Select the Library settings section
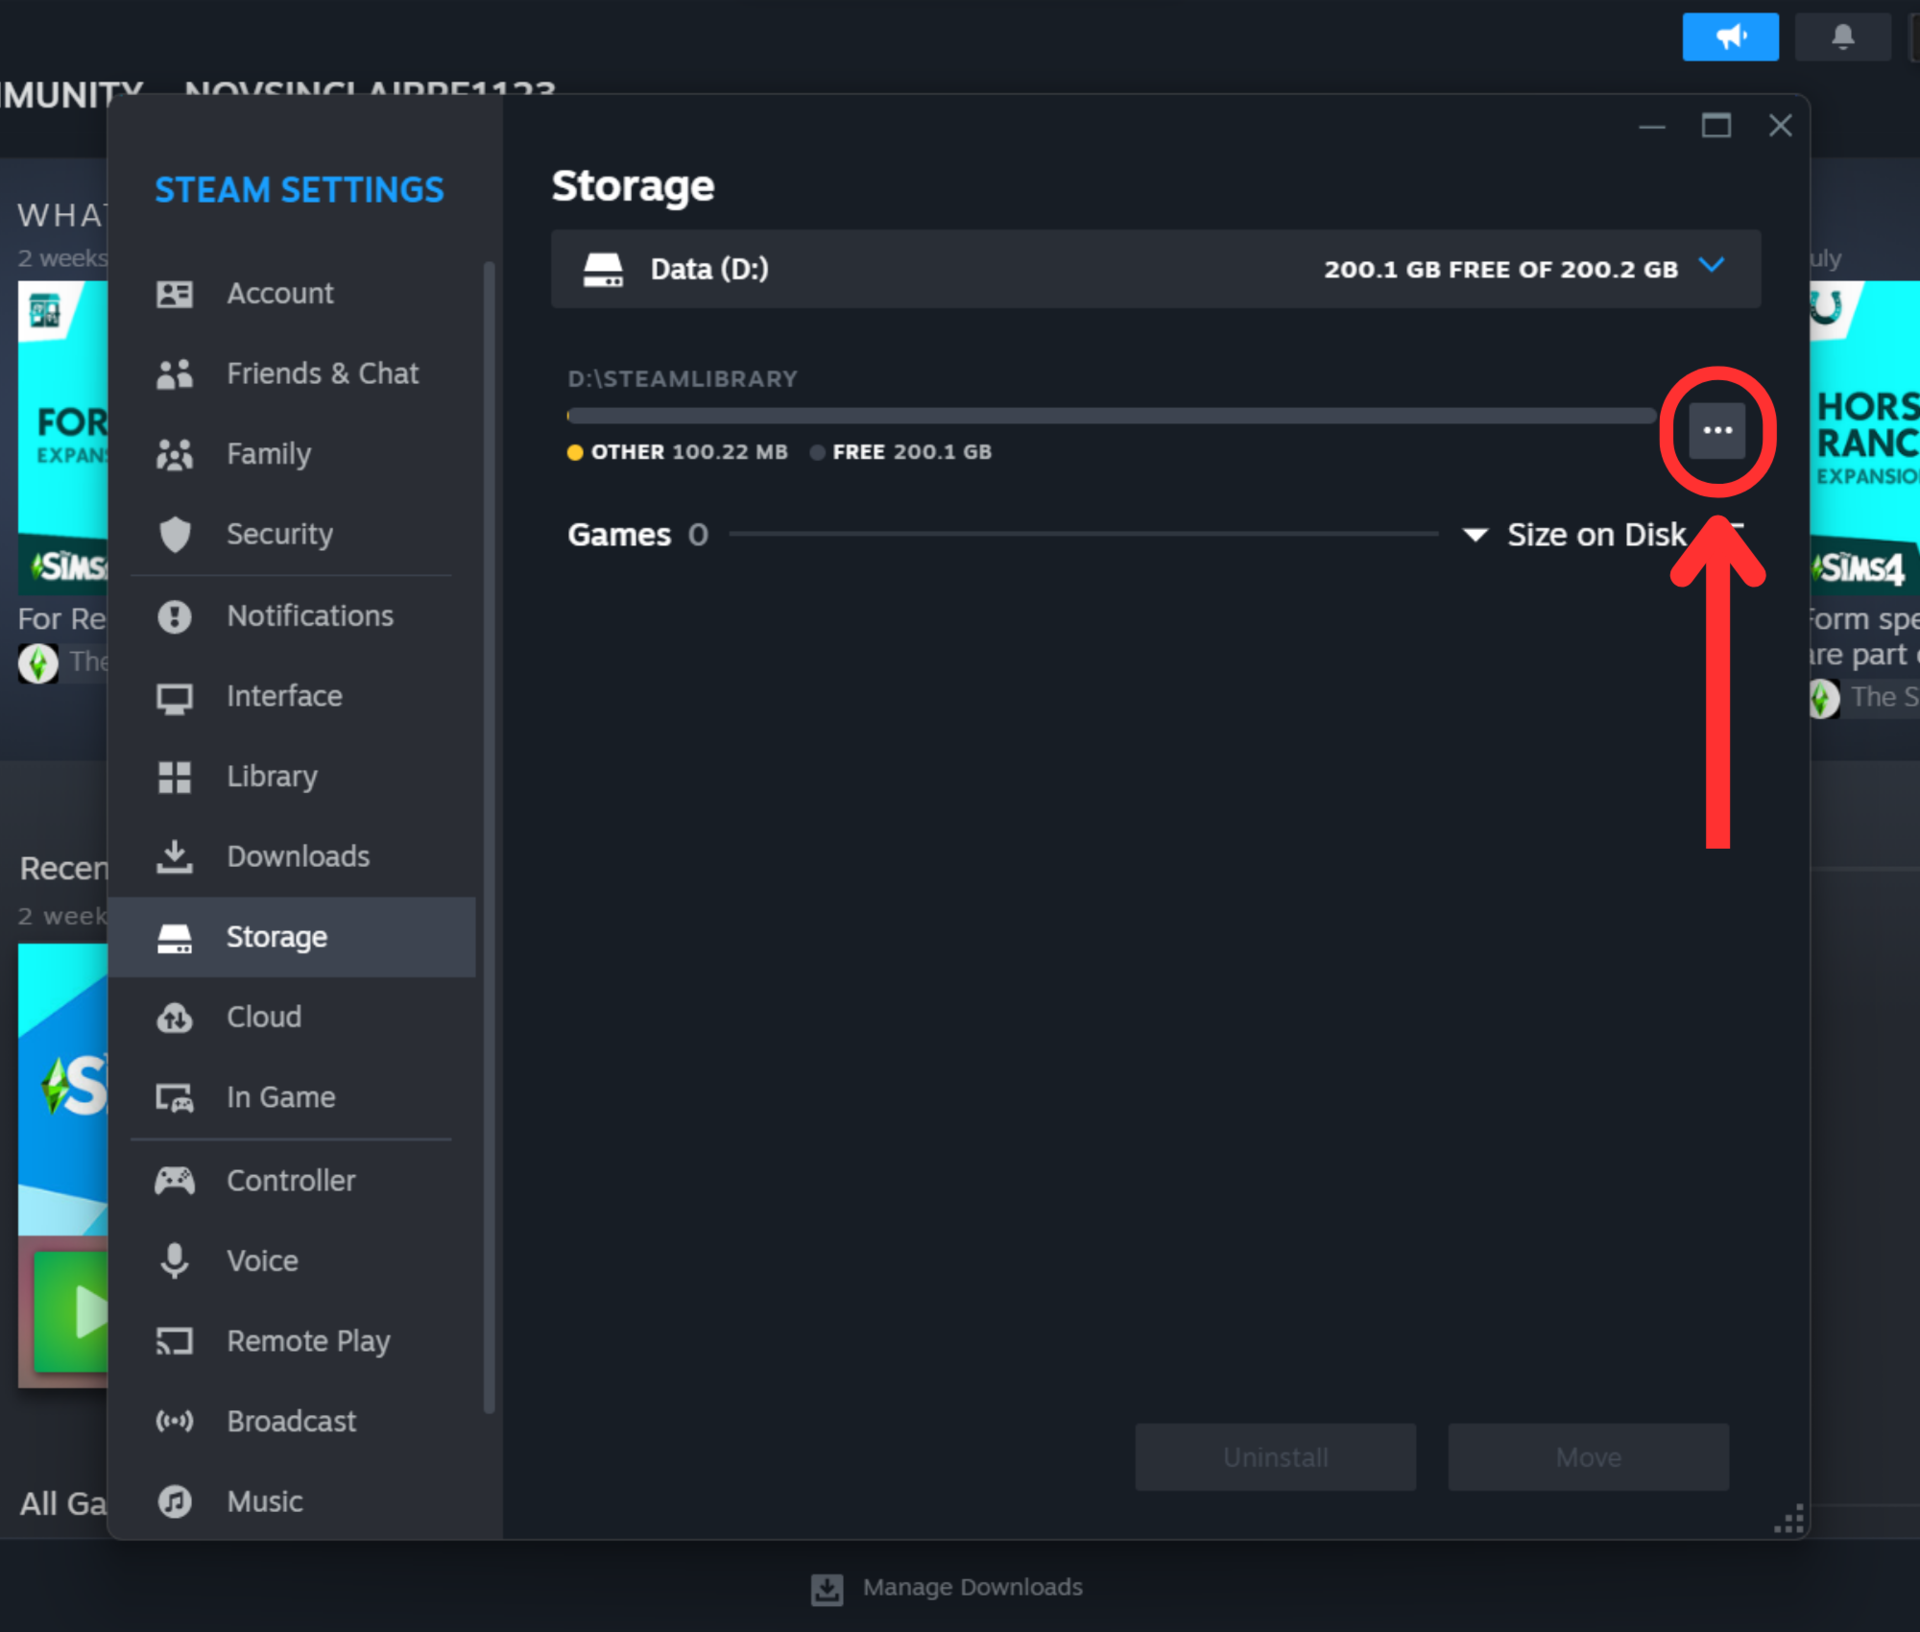Screen dimensions: 1920x1632 pyautogui.click(x=271, y=776)
